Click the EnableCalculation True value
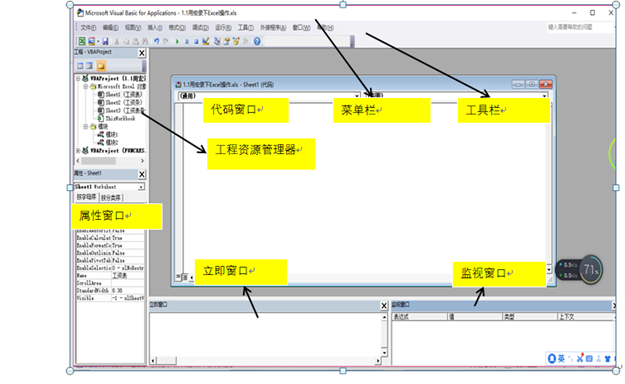The width and height of the screenshot is (625, 384). (x=128, y=238)
